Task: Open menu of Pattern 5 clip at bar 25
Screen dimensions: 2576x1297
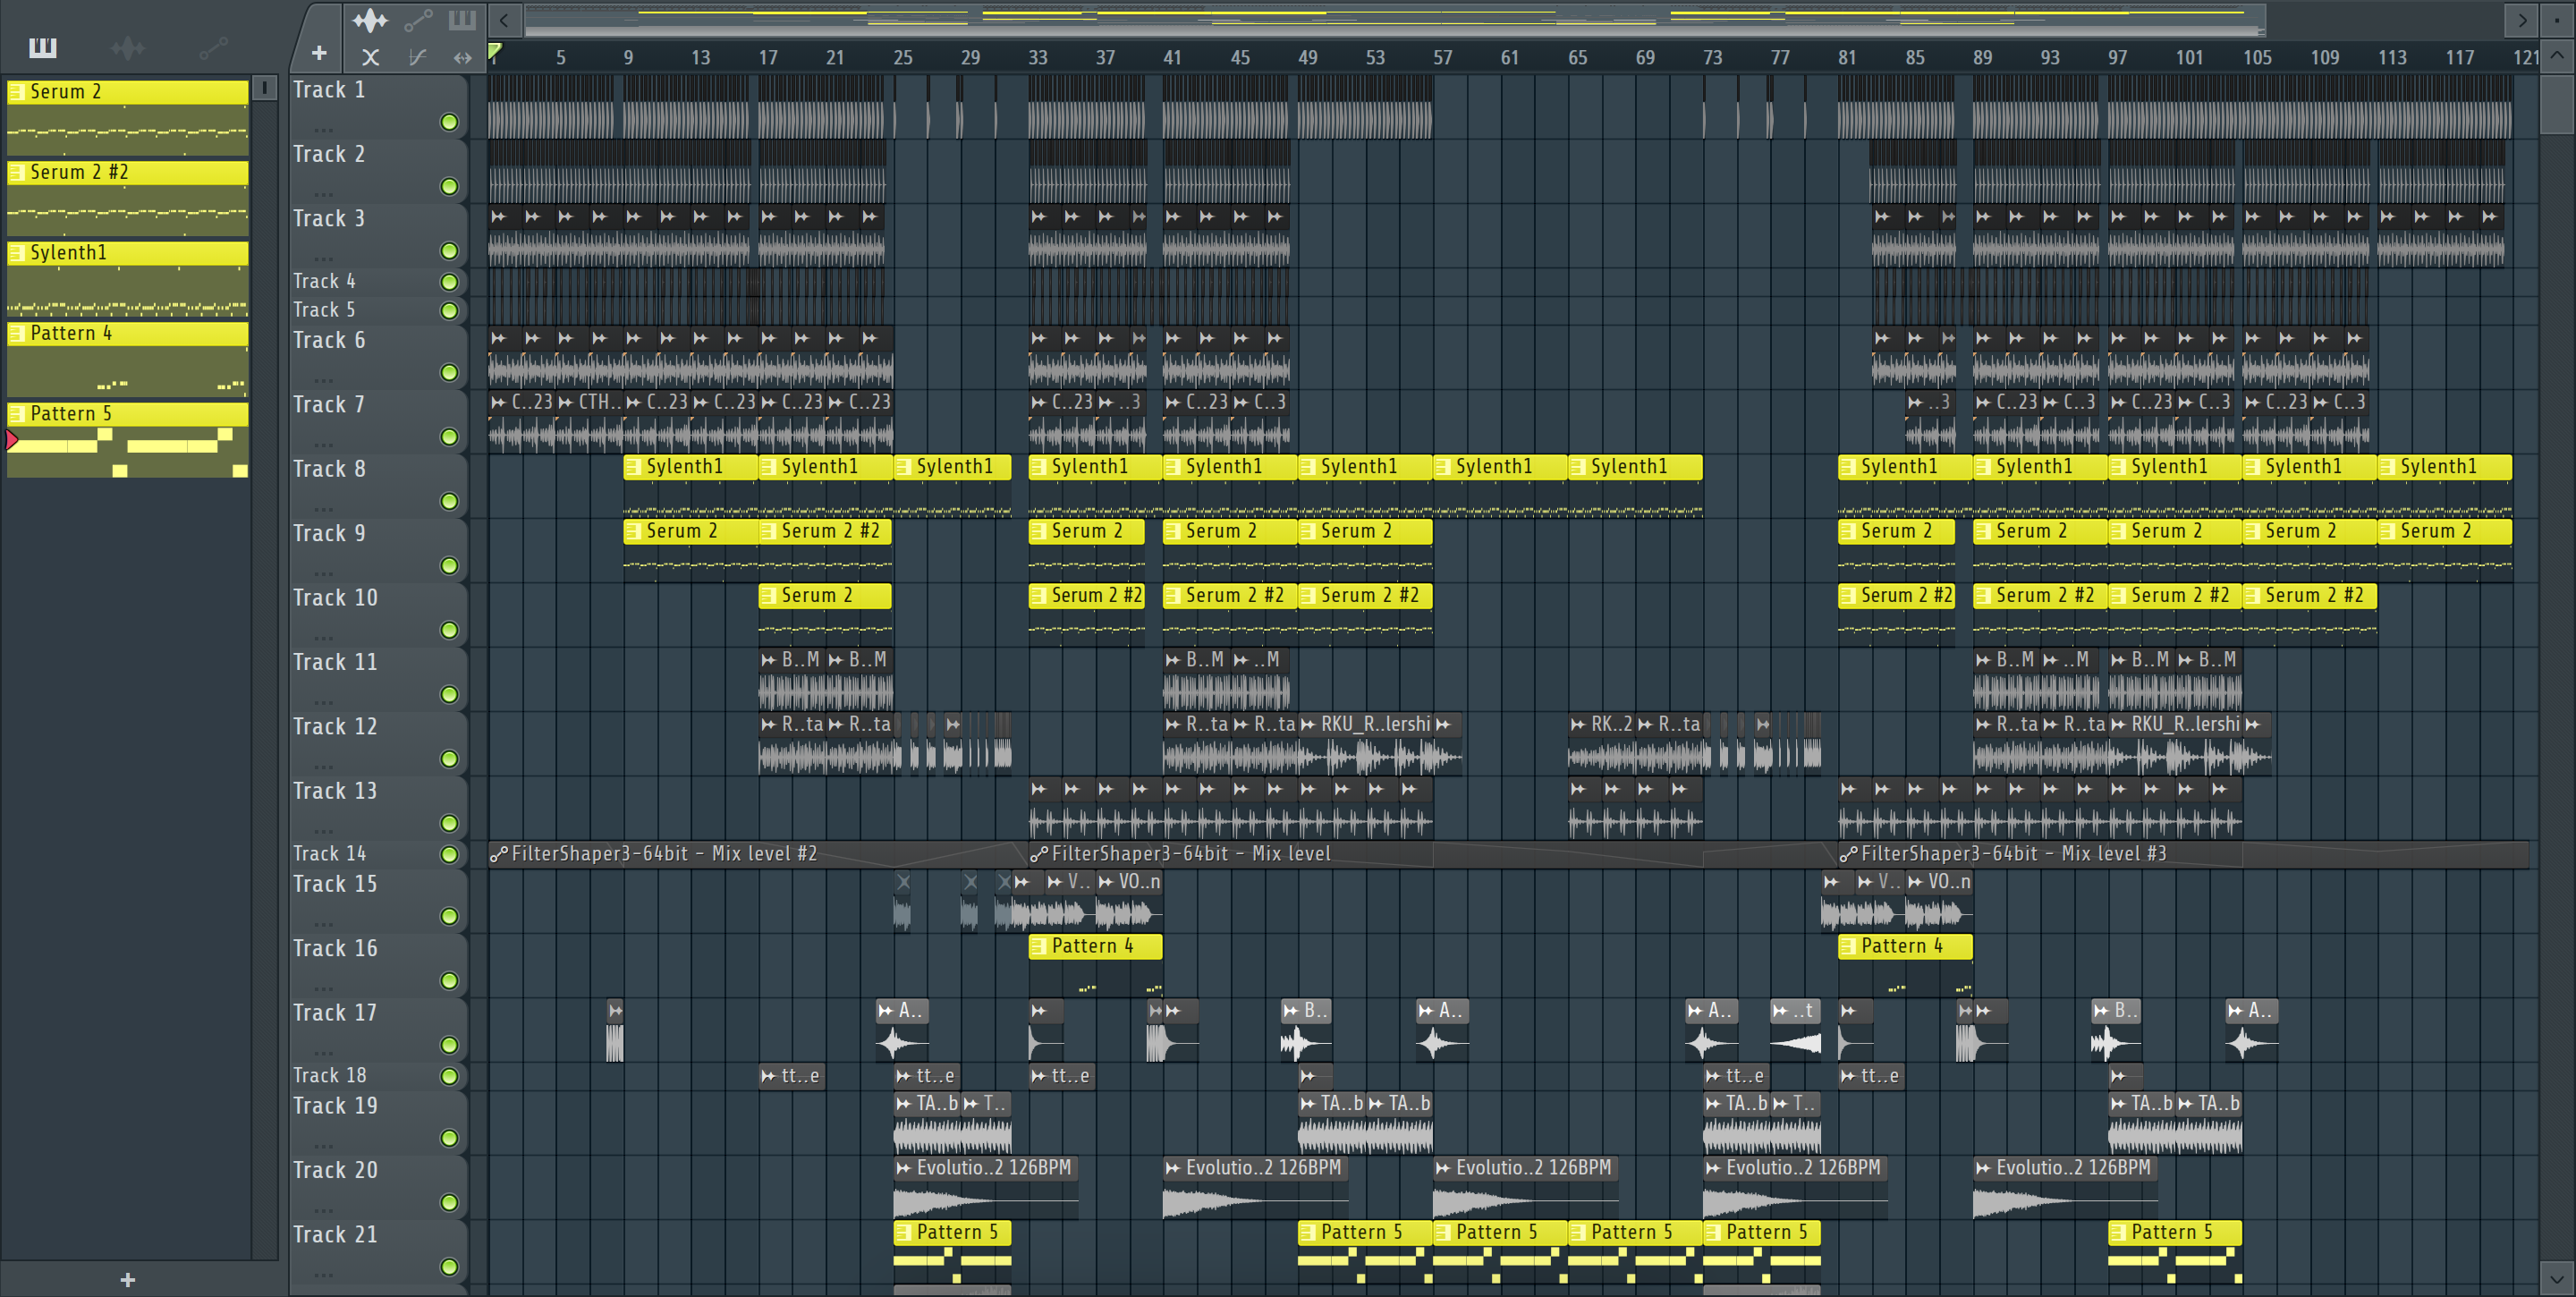Action: 903,1233
